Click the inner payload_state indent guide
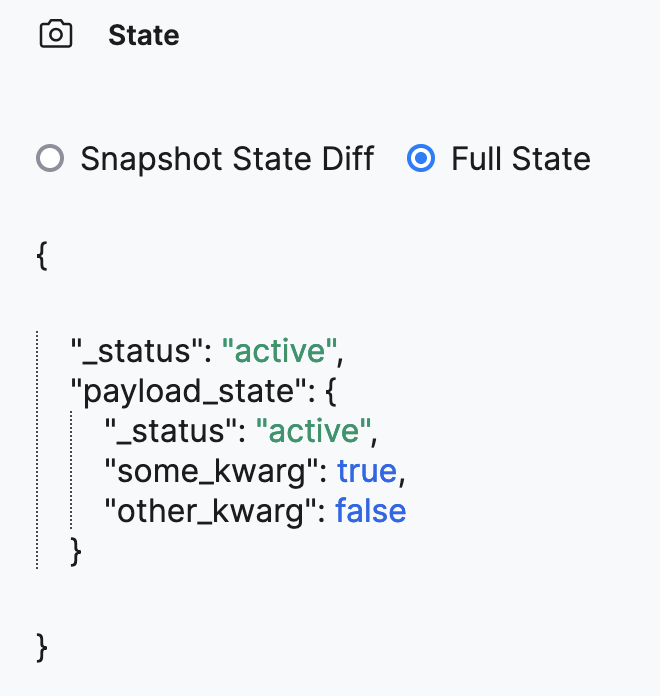 click(x=71, y=470)
